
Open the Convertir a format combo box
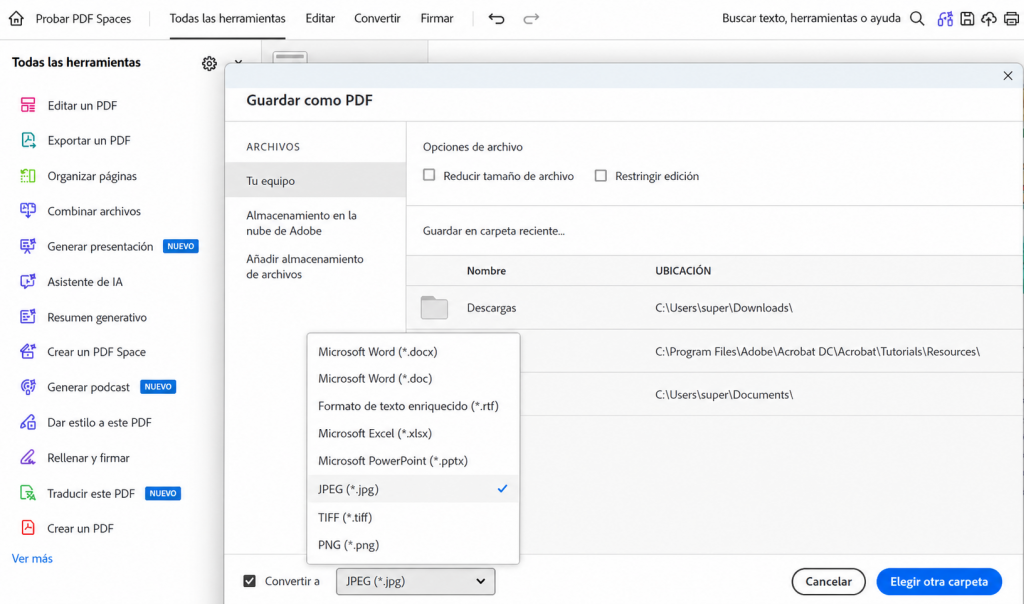415,581
